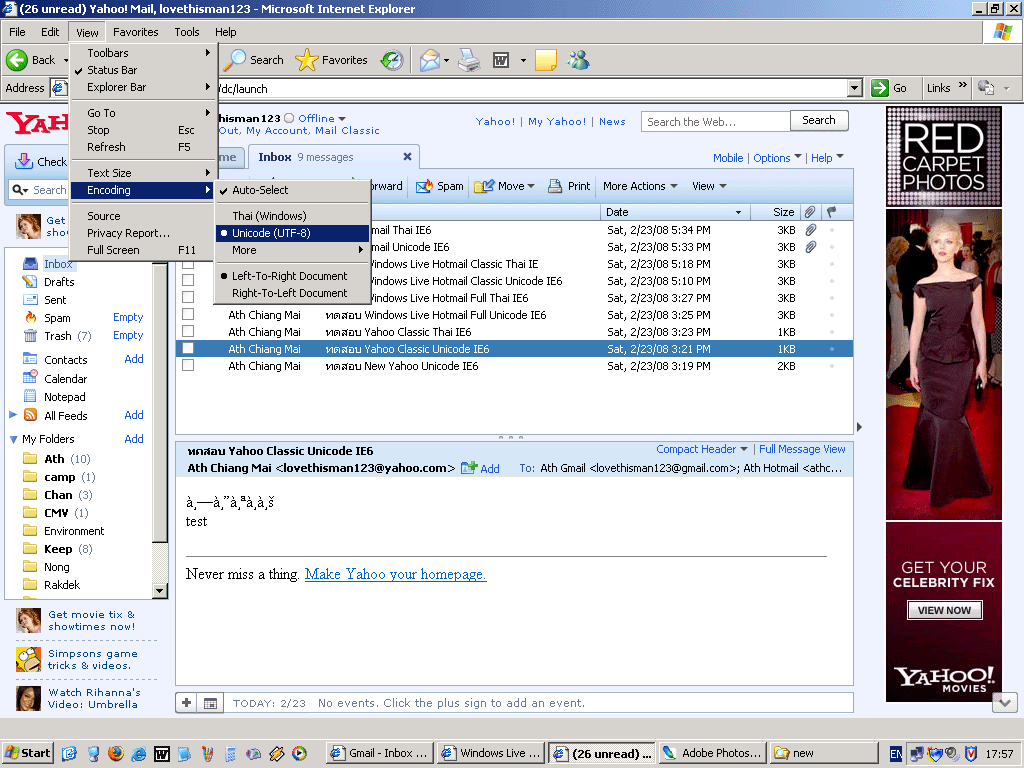The image size is (1024, 768).
Task: Click the Spam flame icon in sidebar
Action: (x=30, y=317)
